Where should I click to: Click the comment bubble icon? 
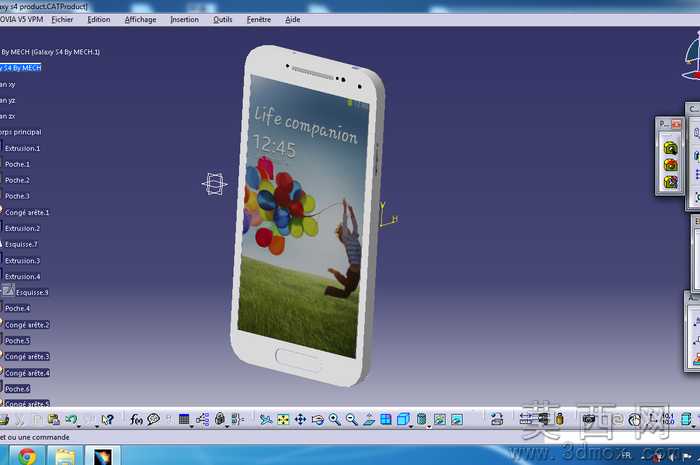tap(154, 419)
